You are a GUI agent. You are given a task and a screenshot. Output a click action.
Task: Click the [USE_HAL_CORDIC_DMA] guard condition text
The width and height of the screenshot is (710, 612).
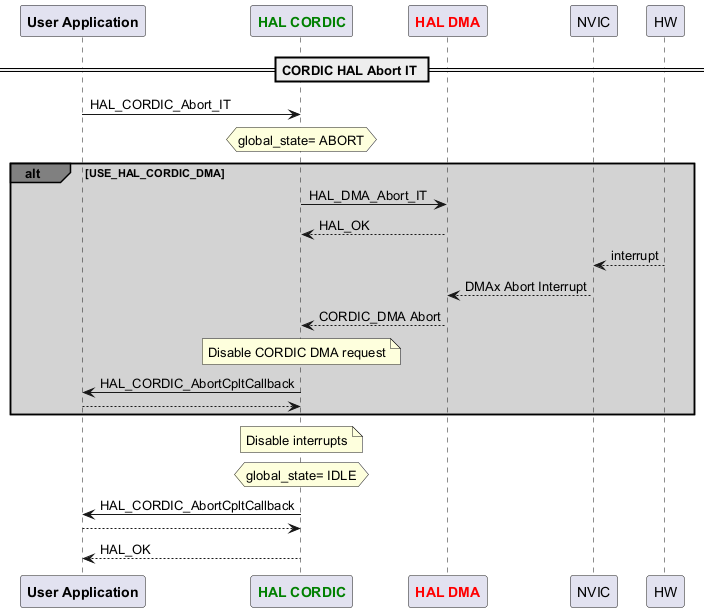(155, 173)
